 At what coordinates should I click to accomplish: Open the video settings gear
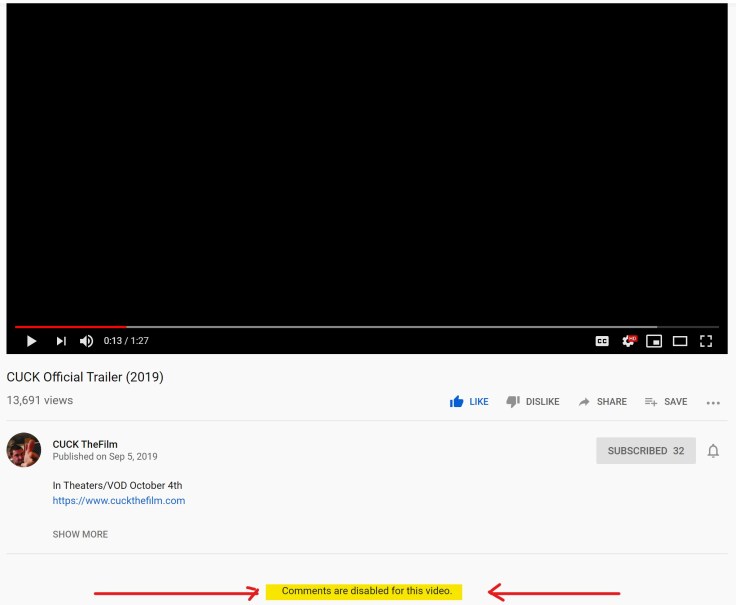pyautogui.click(x=629, y=341)
